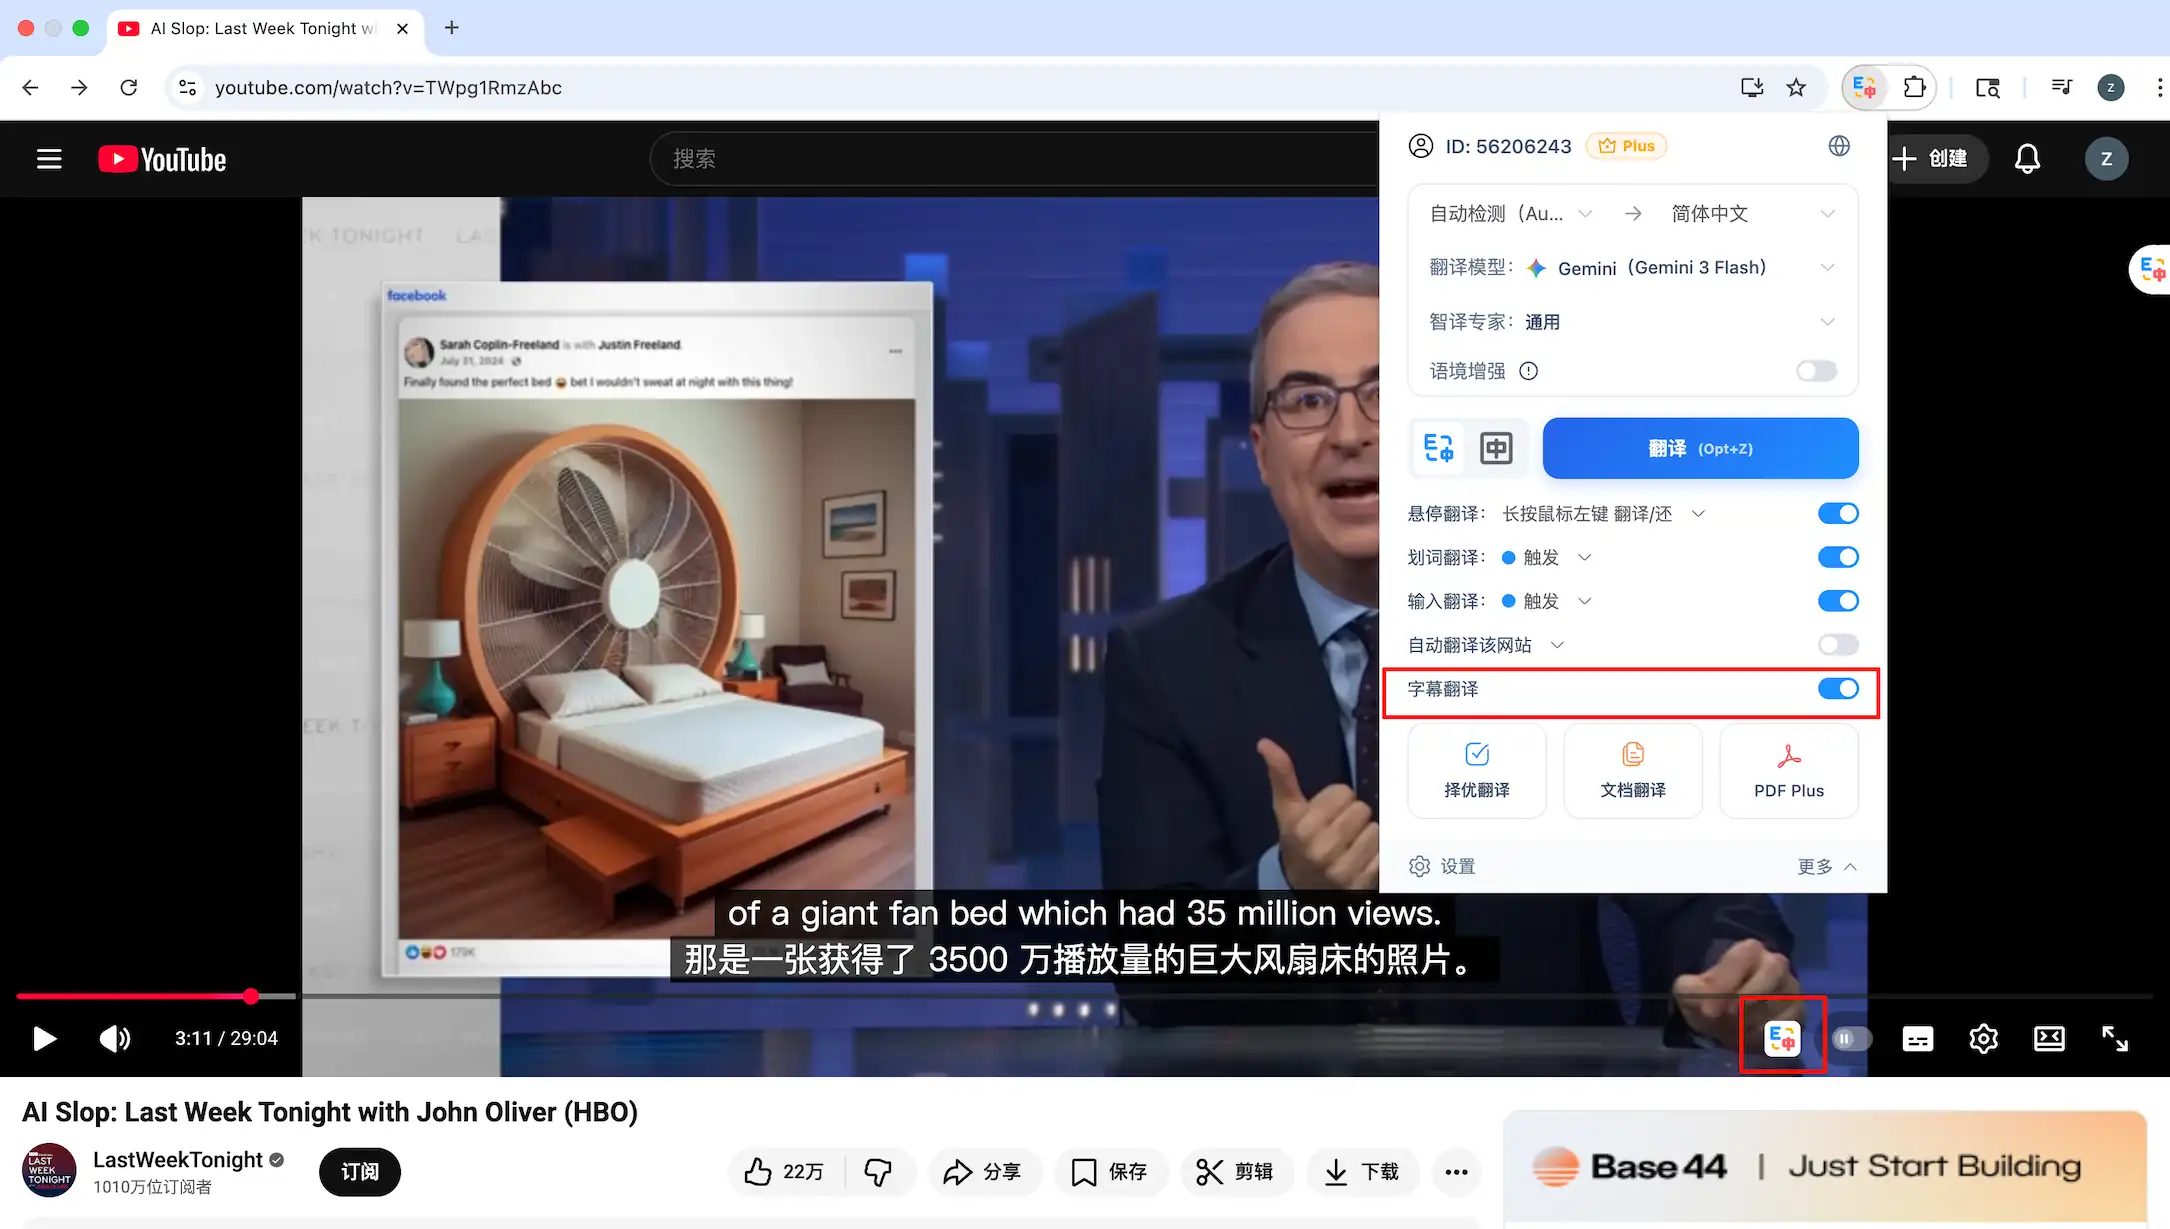The image size is (2170, 1229).
Task: Open PDF Plus in the translate panel
Action: (1789, 770)
